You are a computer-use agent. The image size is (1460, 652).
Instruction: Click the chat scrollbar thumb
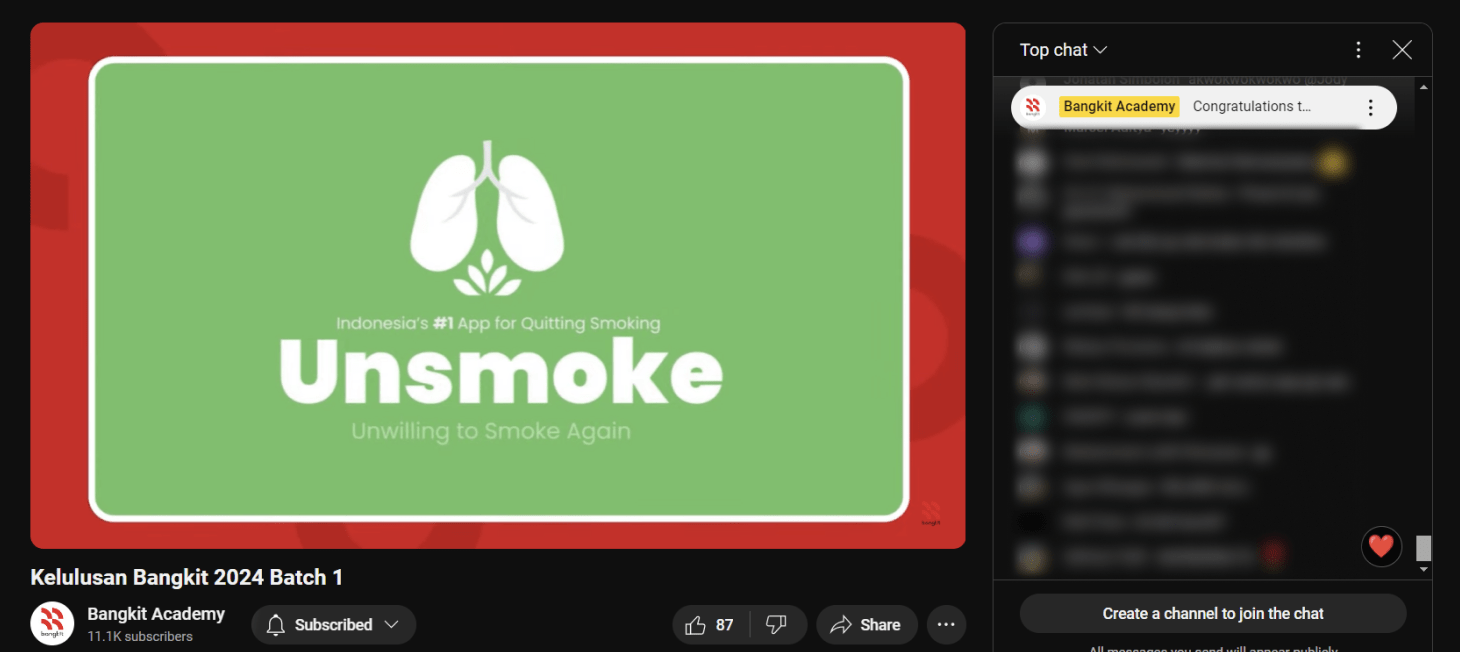point(1424,548)
